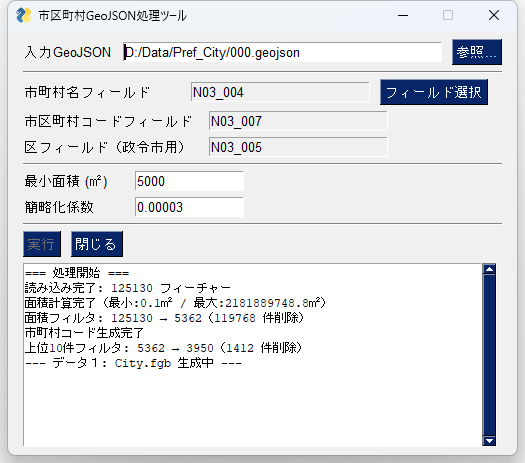525x463 pixels.
Task: Select the 市区町村コードフィールド N03_007 box
Action: pyautogui.click(x=298, y=121)
